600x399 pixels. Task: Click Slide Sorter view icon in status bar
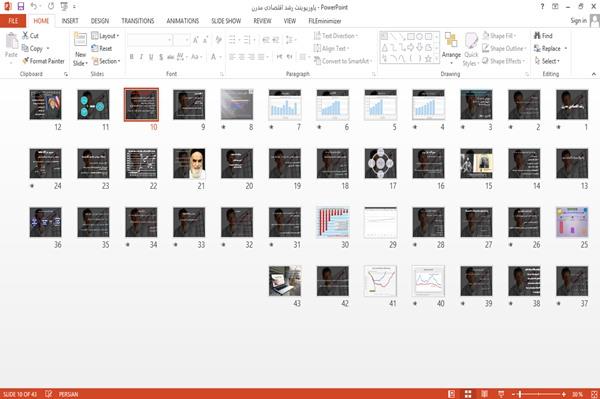468,394
